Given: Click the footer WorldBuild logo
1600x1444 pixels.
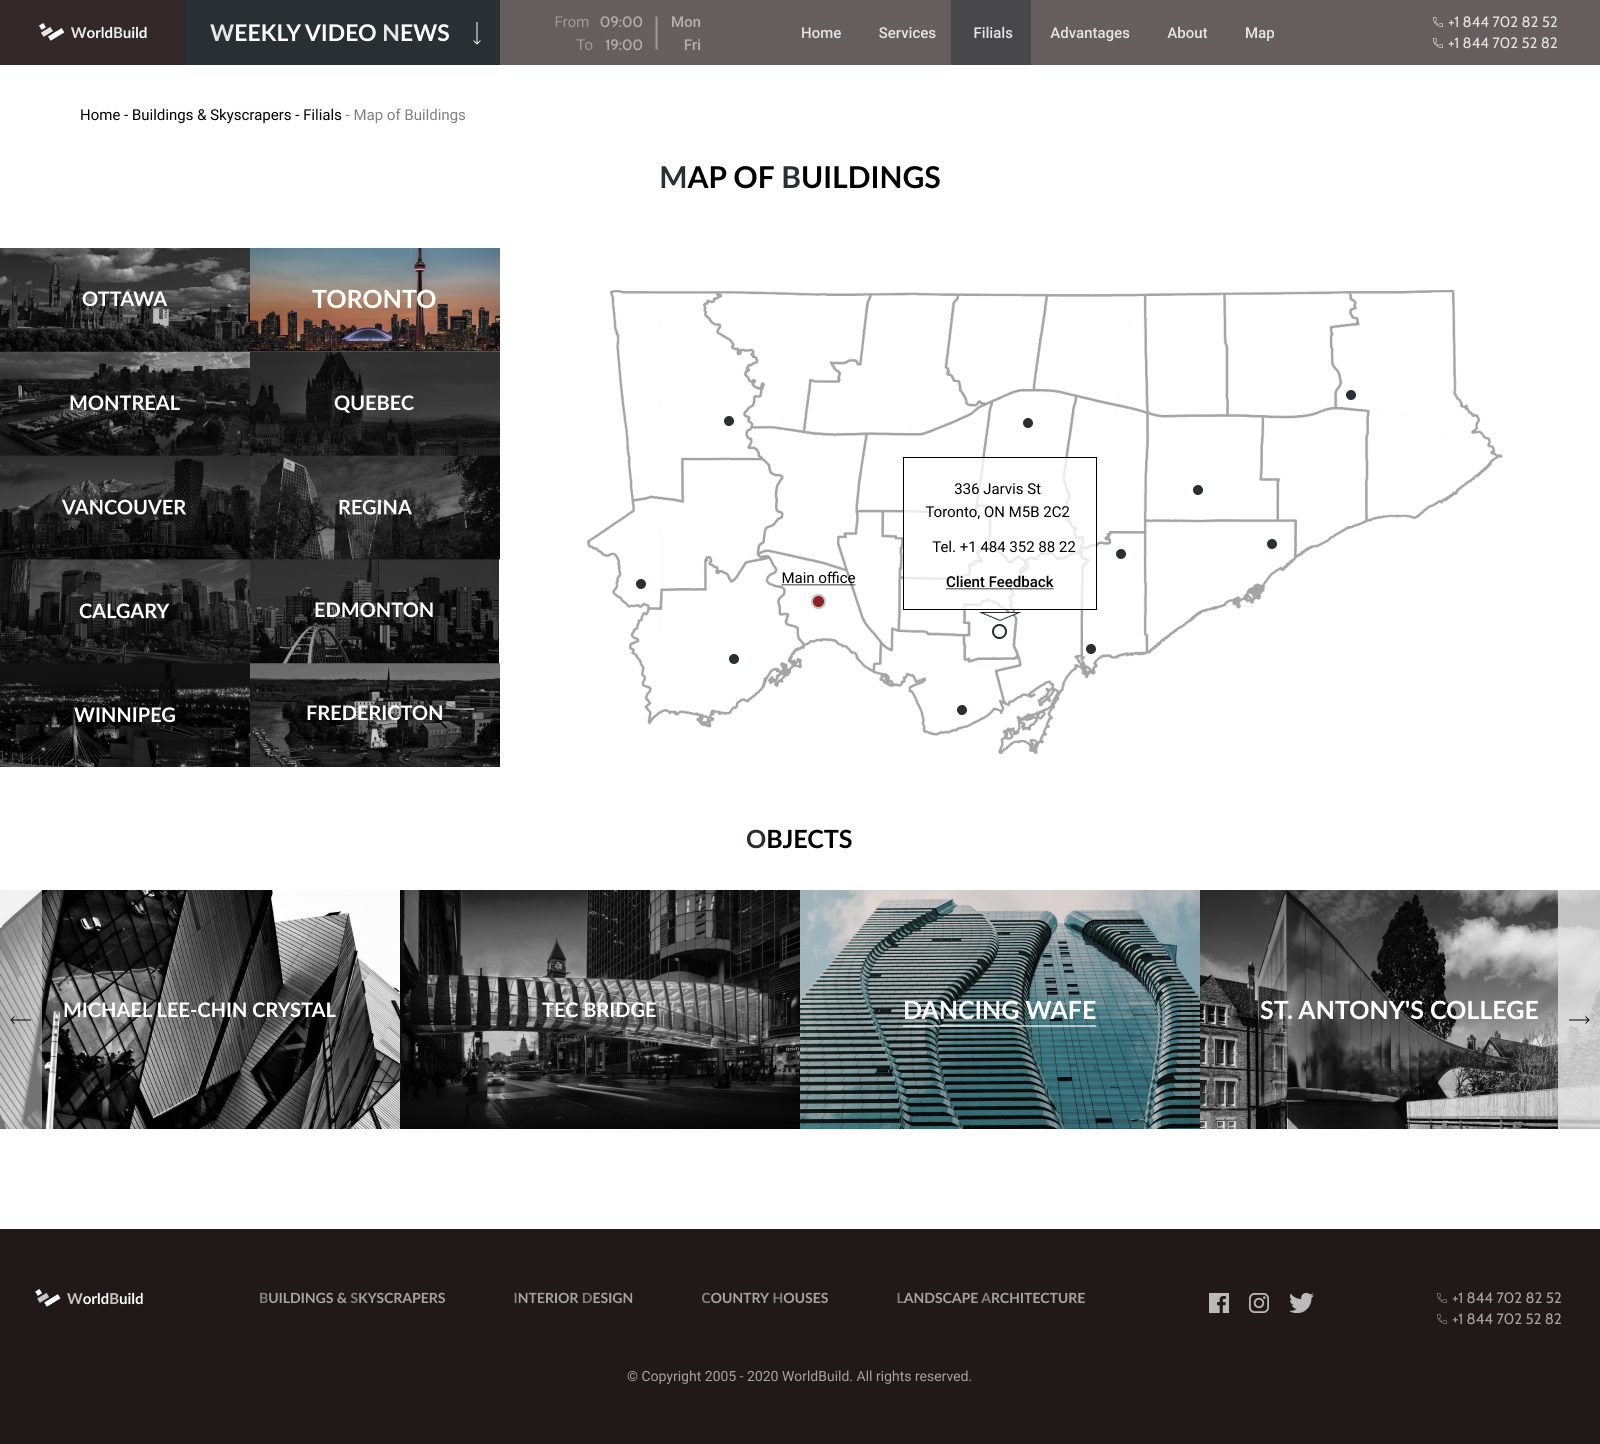Looking at the screenshot, I should pyautogui.click(x=89, y=1298).
